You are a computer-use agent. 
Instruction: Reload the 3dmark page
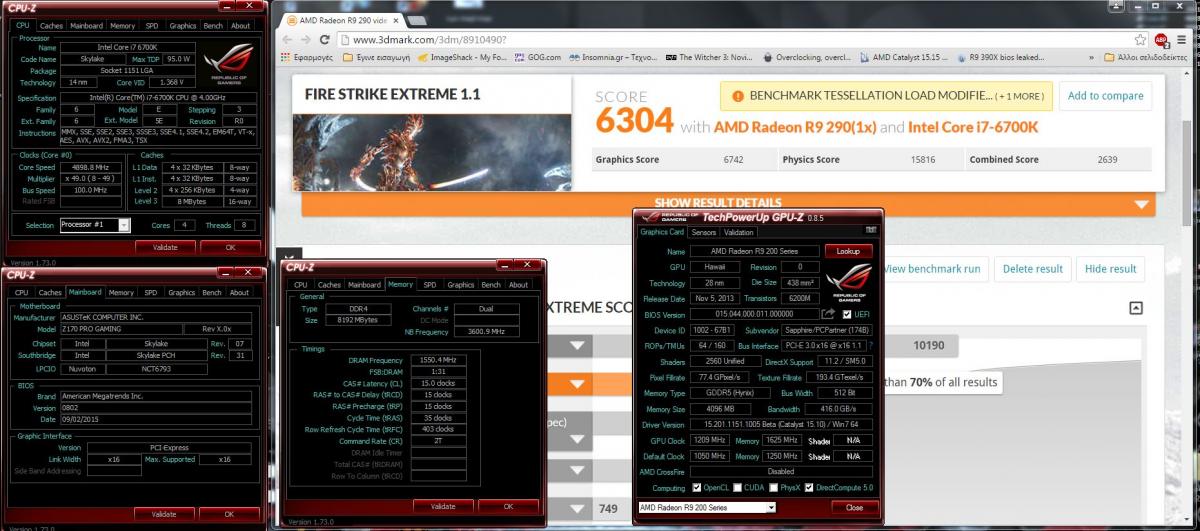tap(325, 39)
